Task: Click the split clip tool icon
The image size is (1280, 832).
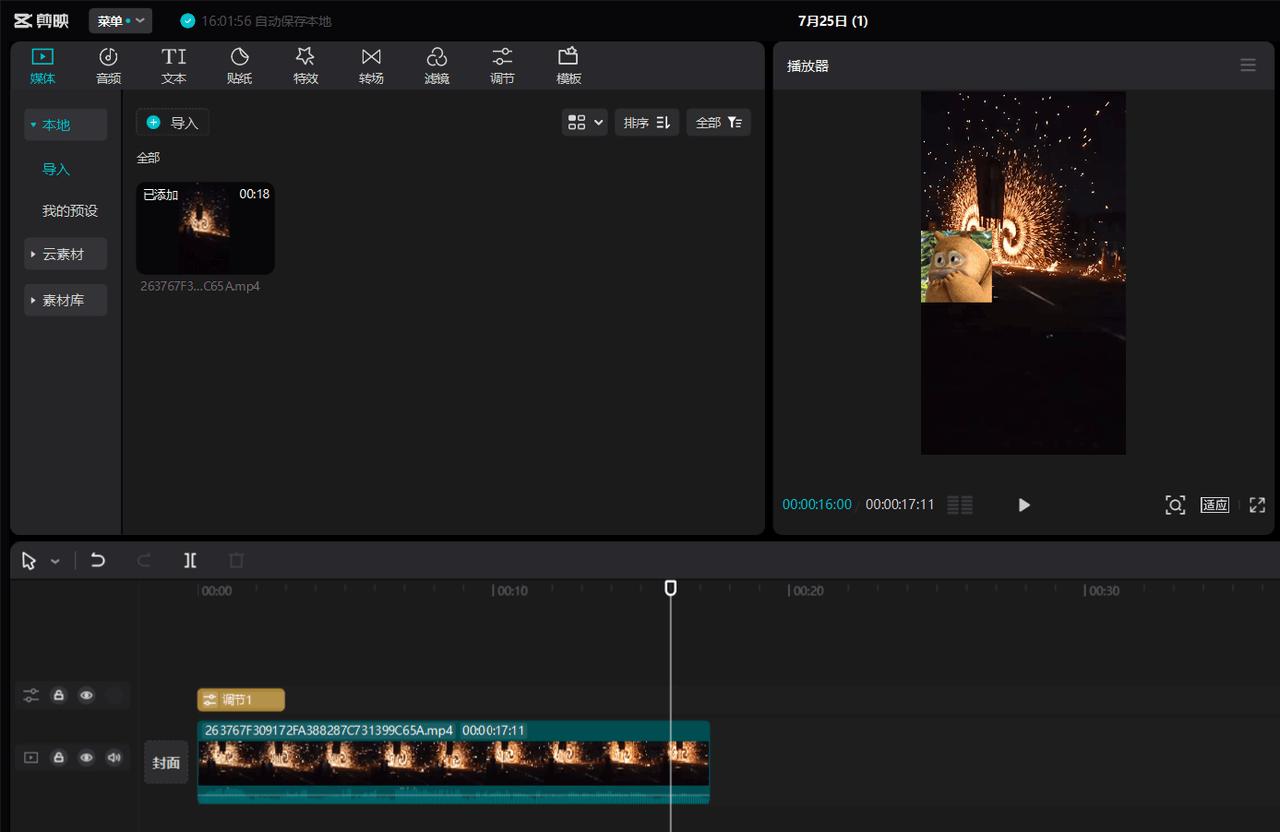Action: click(190, 561)
